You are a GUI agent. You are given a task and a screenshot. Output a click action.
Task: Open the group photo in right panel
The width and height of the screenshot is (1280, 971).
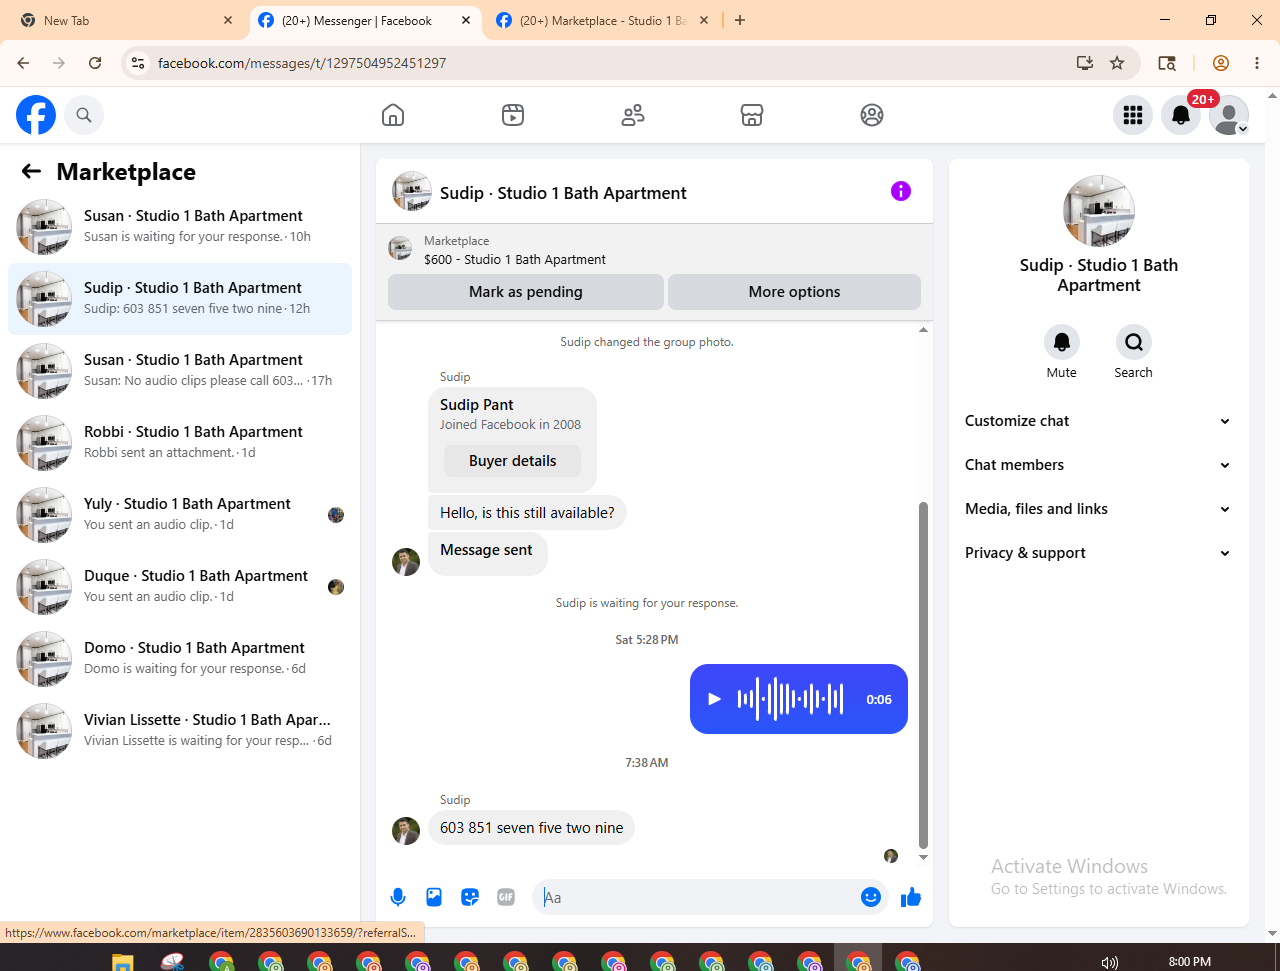click(1099, 211)
